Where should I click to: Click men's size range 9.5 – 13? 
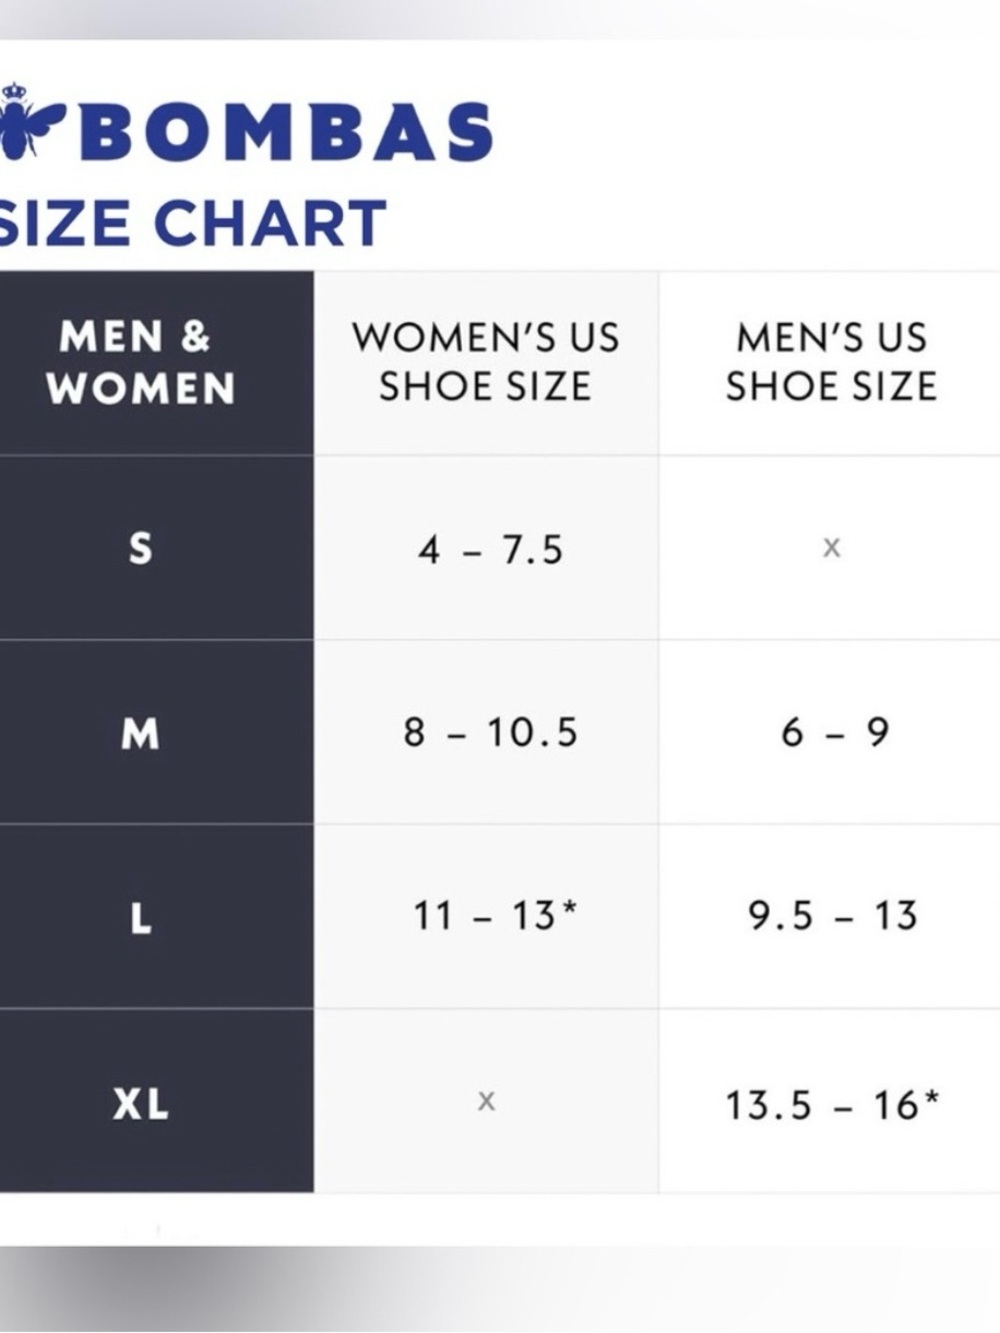[833, 916]
